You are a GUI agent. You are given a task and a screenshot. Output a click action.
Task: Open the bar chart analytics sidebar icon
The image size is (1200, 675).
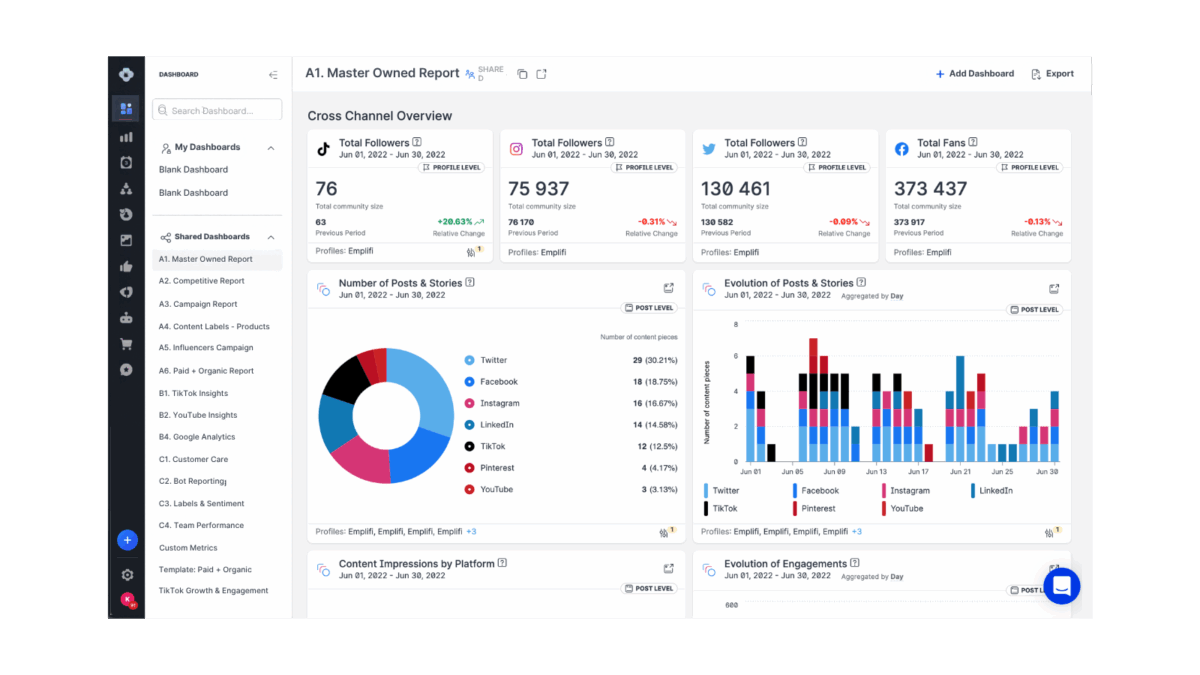pos(127,137)
